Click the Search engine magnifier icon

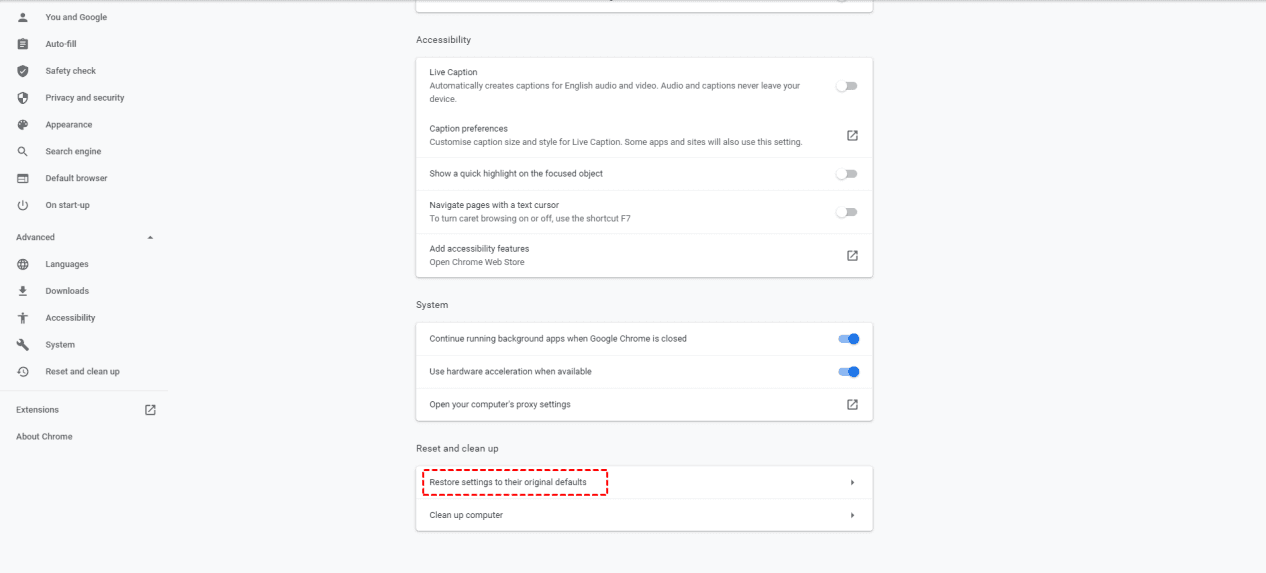click(23, 152)
